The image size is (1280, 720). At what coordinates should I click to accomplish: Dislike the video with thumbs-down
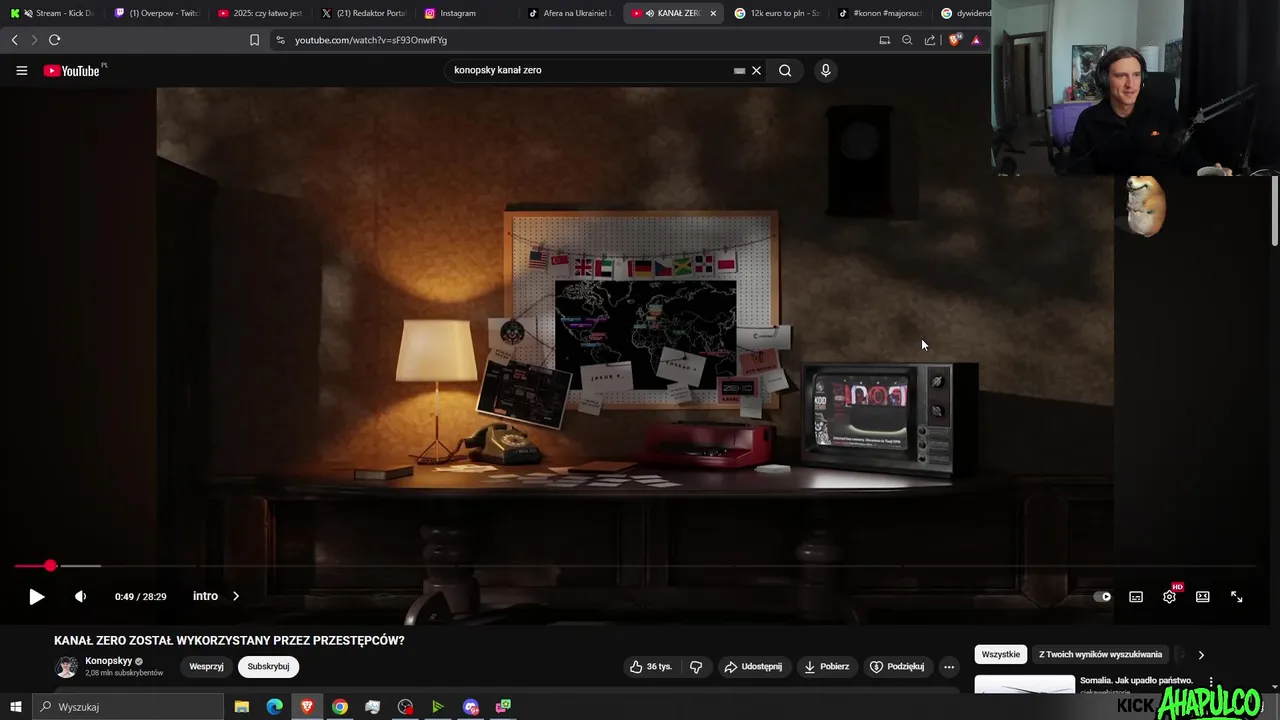(696, 666)
